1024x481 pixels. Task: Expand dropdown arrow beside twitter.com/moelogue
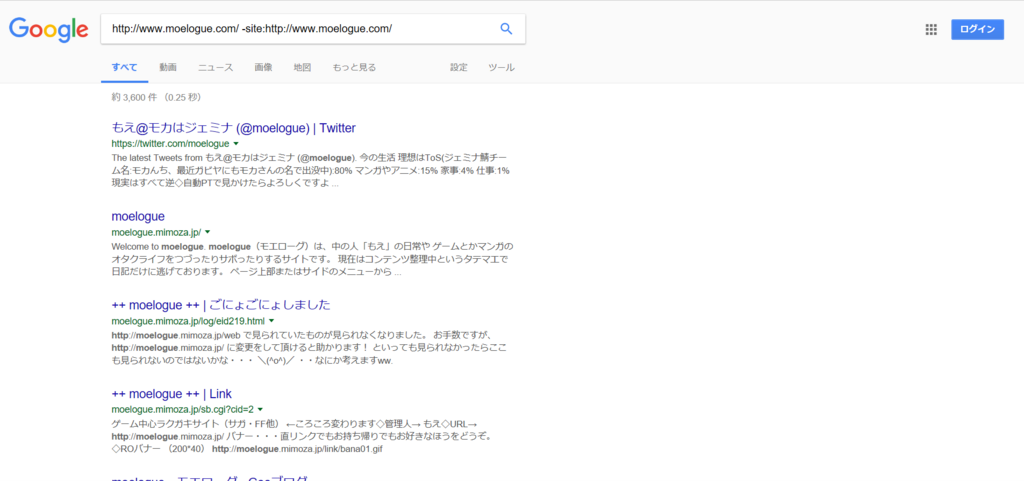236,144
